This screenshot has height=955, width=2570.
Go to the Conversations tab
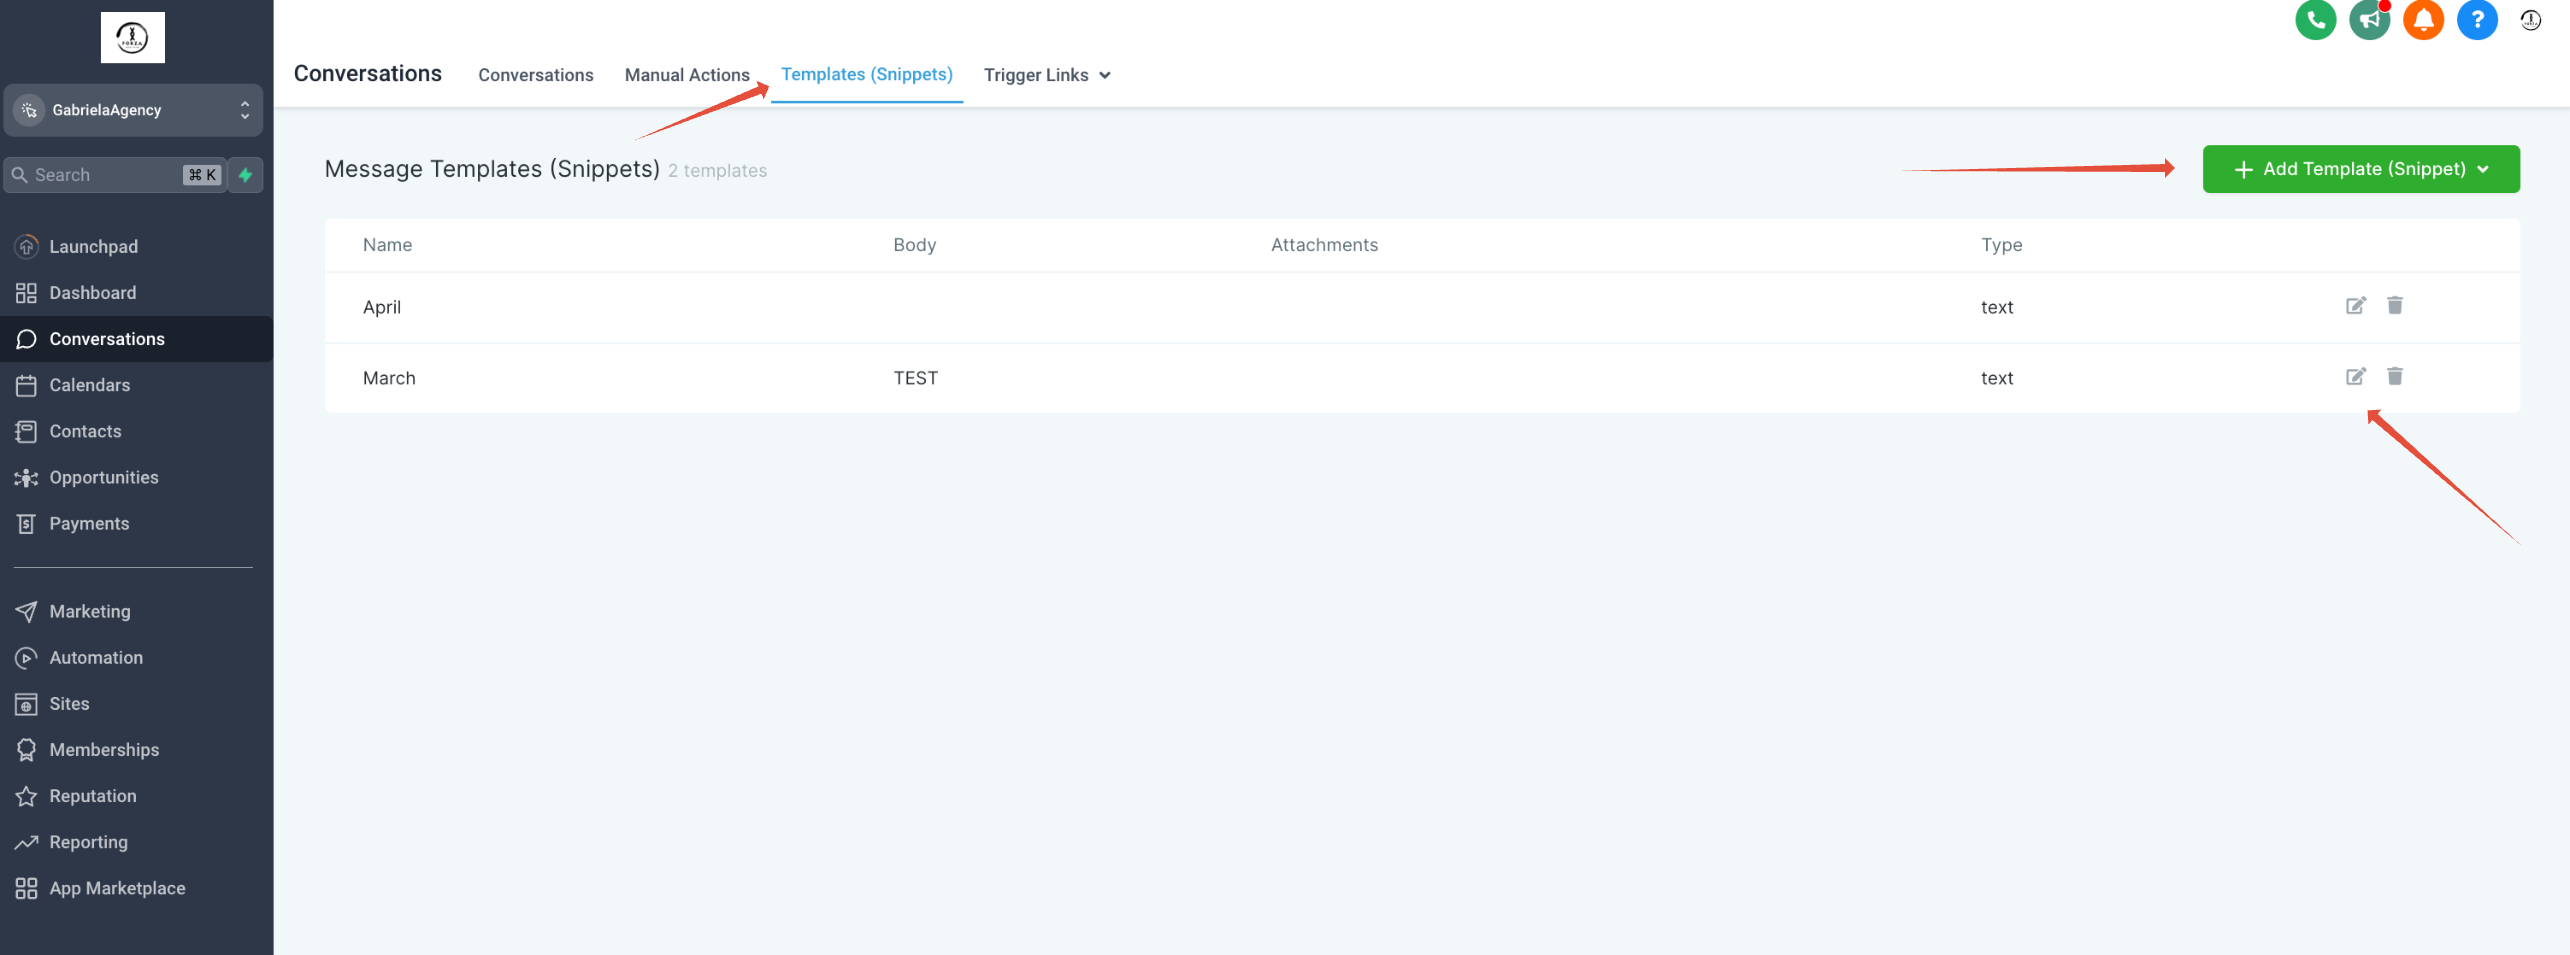pos(535,75)
